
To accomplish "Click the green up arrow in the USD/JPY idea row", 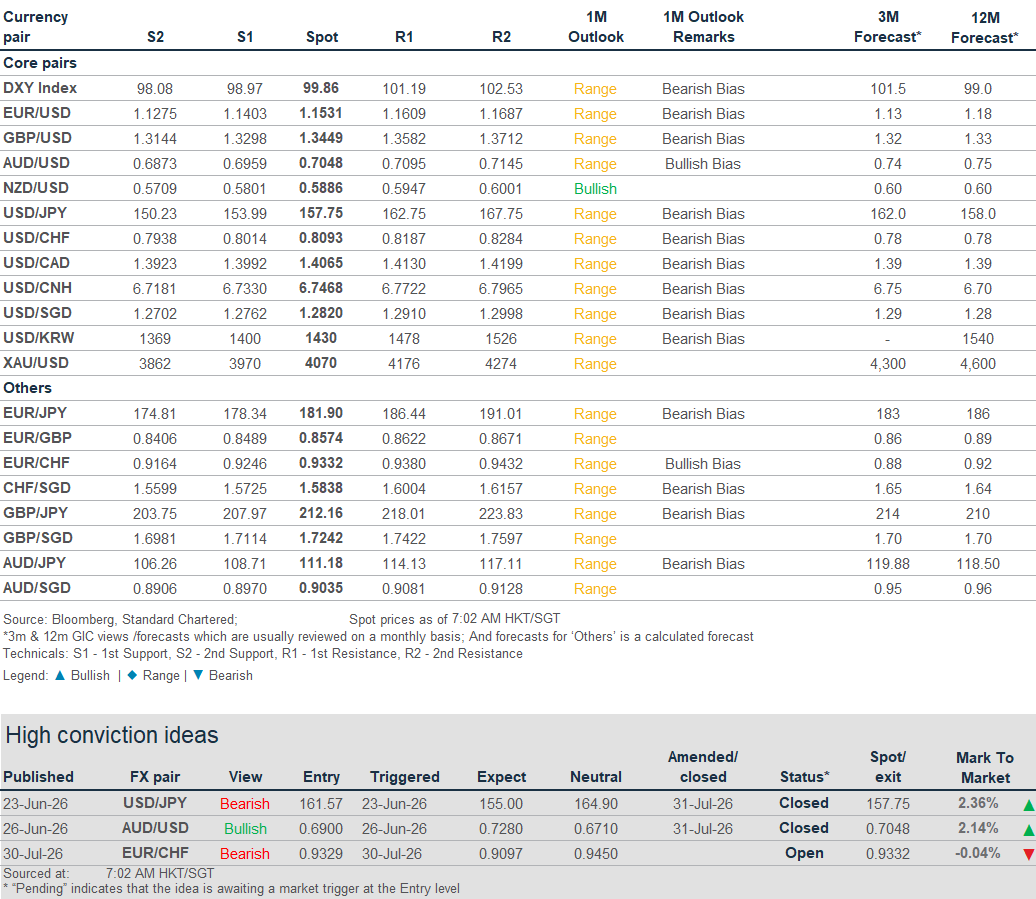I will tap(1028, 805).
